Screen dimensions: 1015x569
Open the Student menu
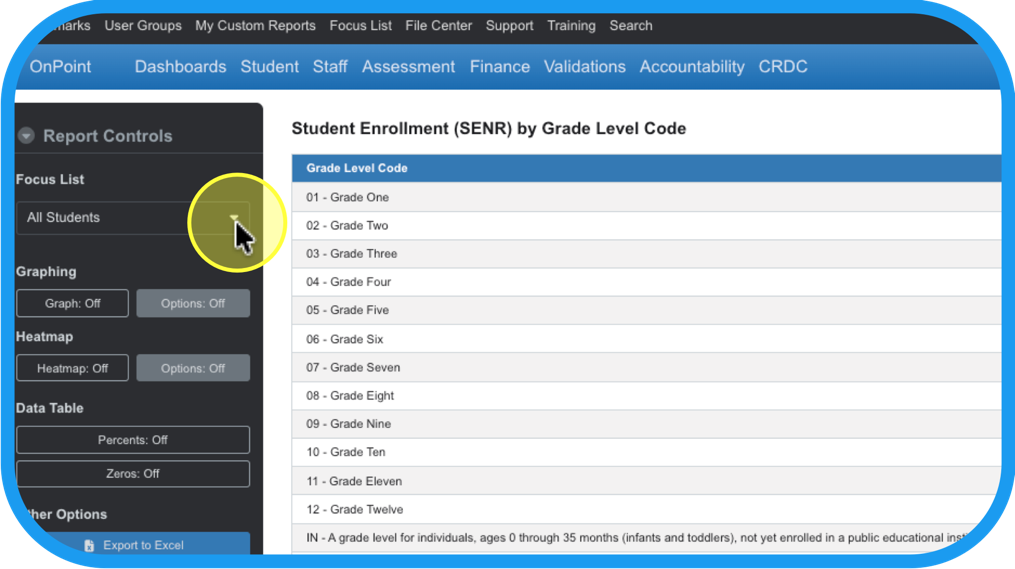269,67
